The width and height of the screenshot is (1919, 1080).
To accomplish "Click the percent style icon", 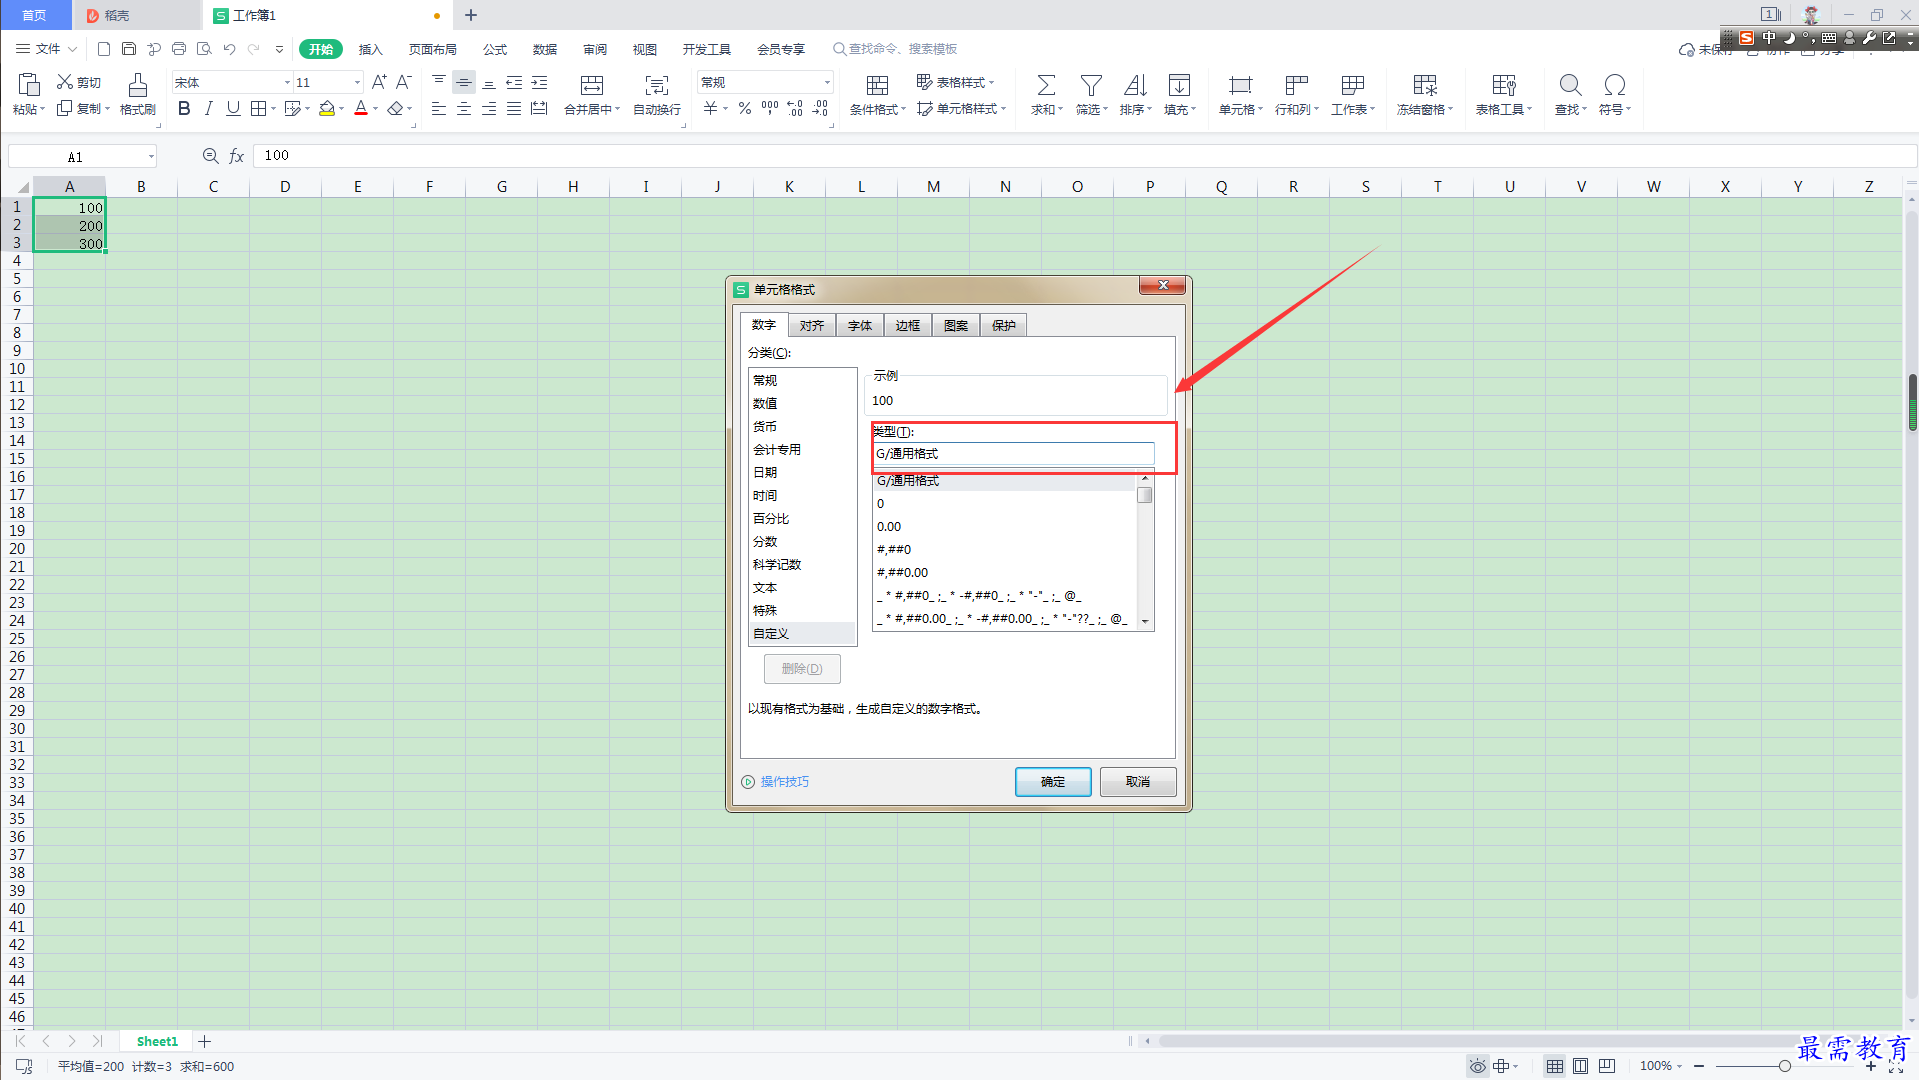I will click(745, 108).
